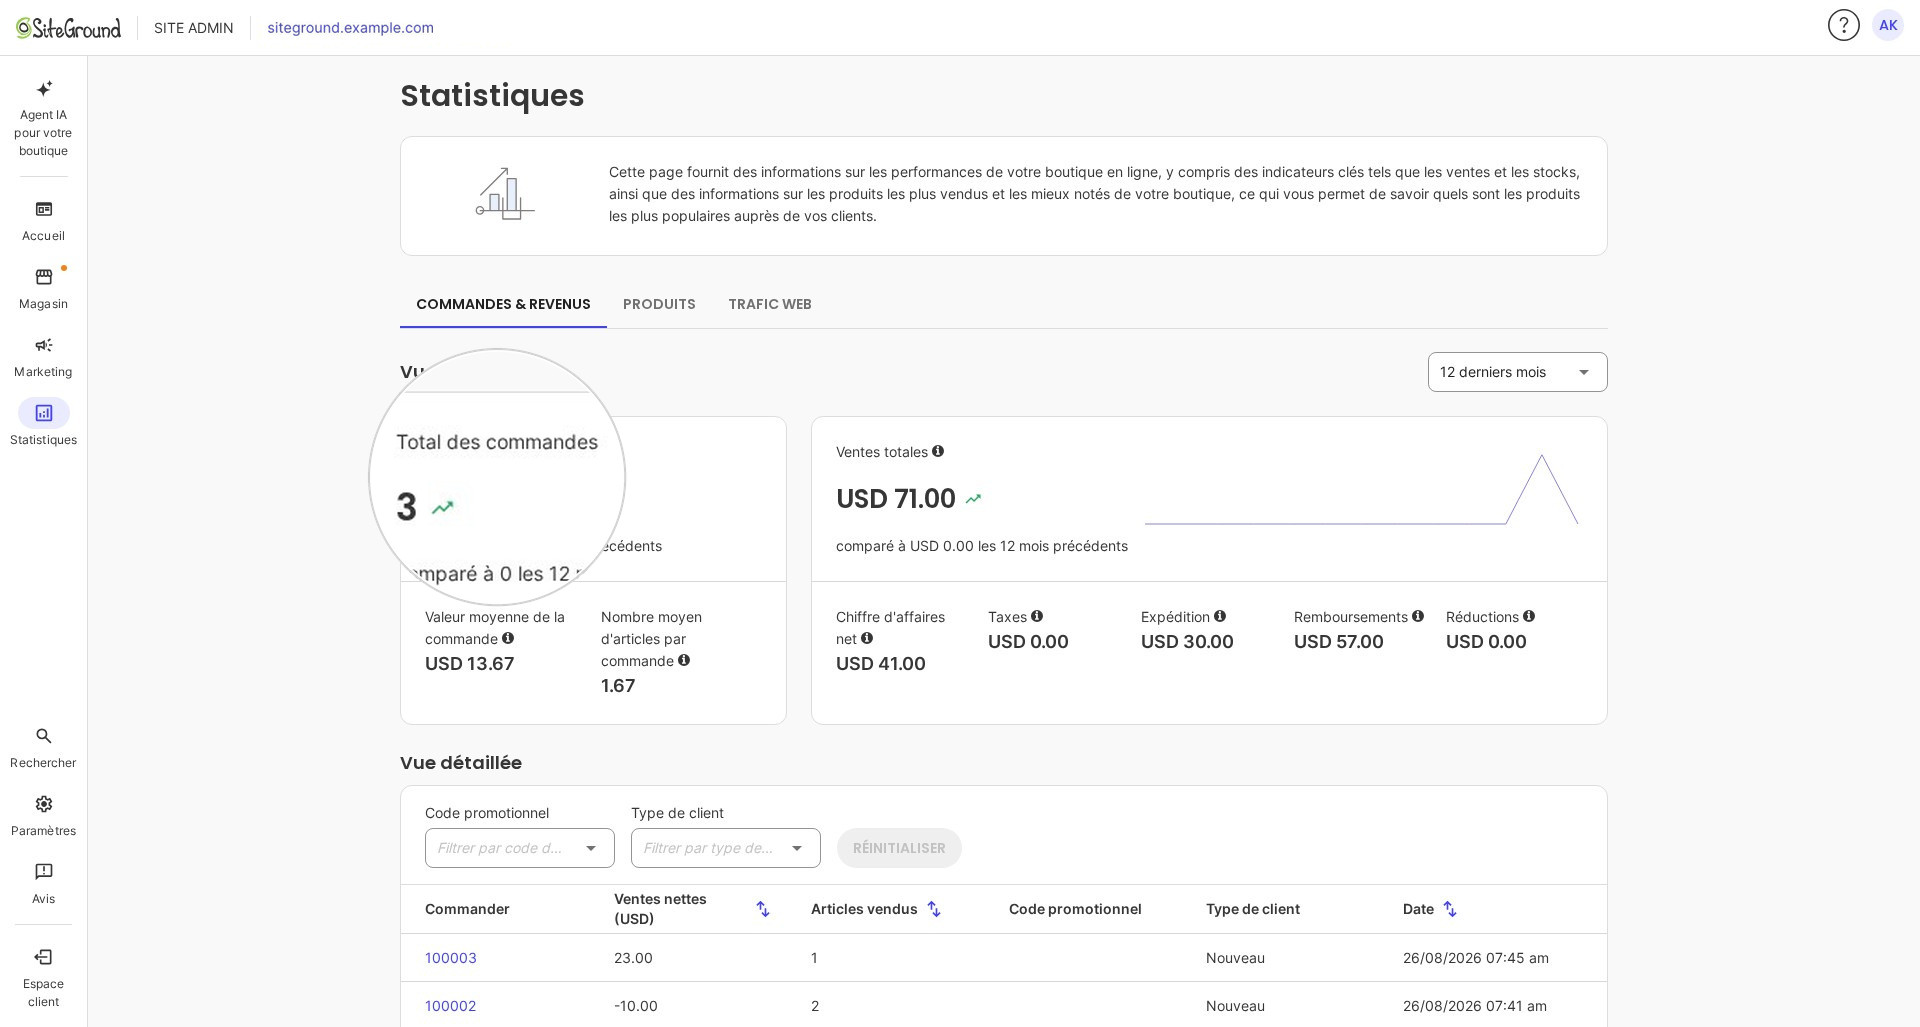The image size is (1920, 1027).
Task: Select the Statistiques sidebar icon
Action: pyautogui.click(x=44, y=413)
